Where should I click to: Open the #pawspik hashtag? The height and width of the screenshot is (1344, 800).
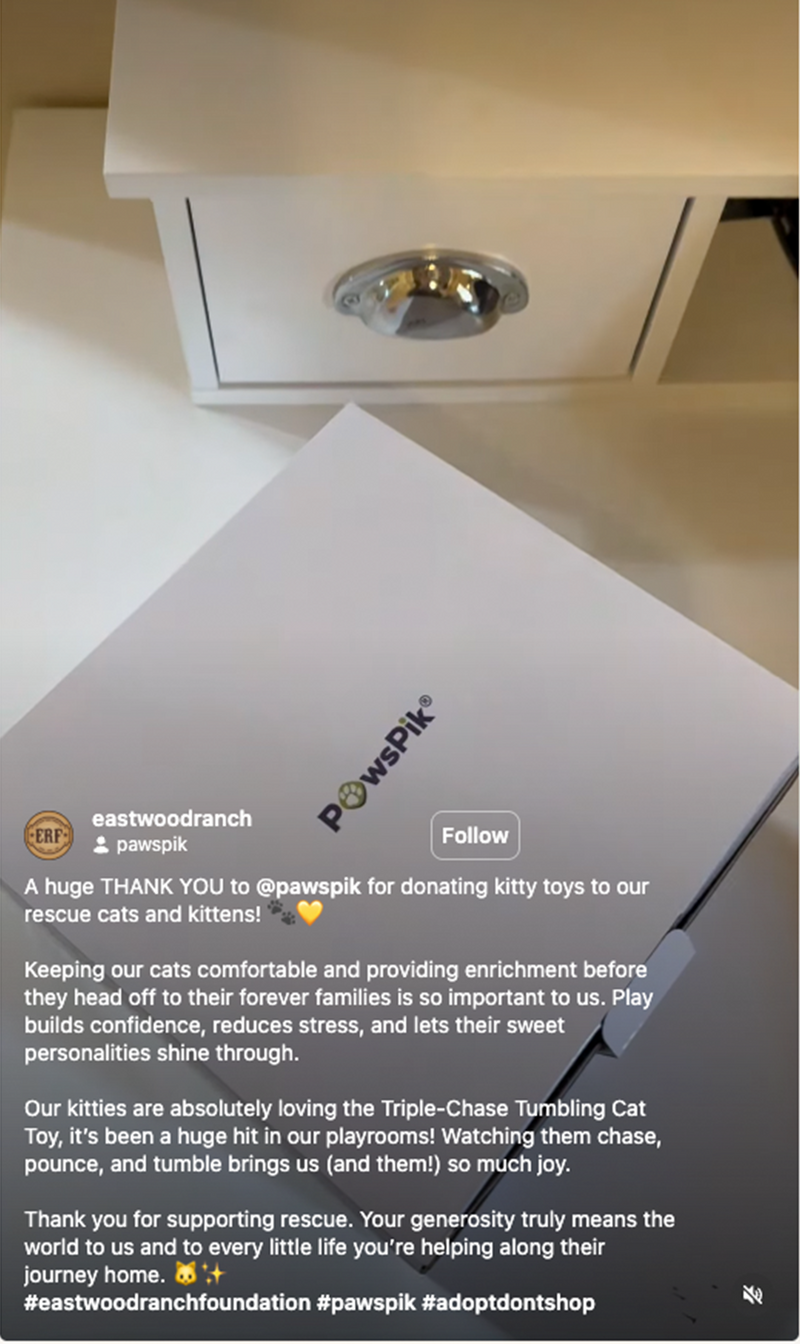pyautogui.click(x=367, y=1303)
